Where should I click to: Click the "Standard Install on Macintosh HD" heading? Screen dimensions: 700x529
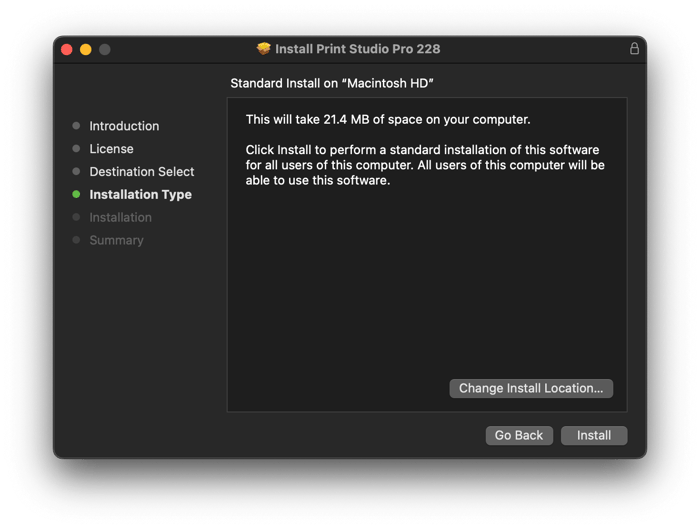332,83
